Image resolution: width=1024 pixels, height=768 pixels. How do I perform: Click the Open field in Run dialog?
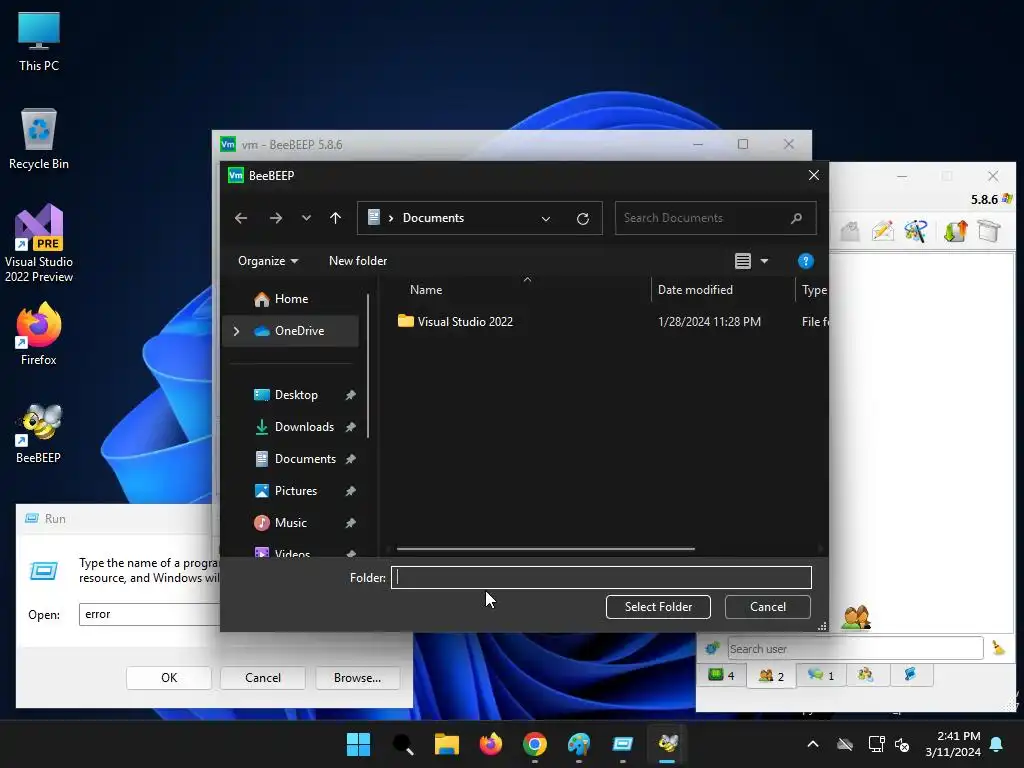(x=150, y=615)
